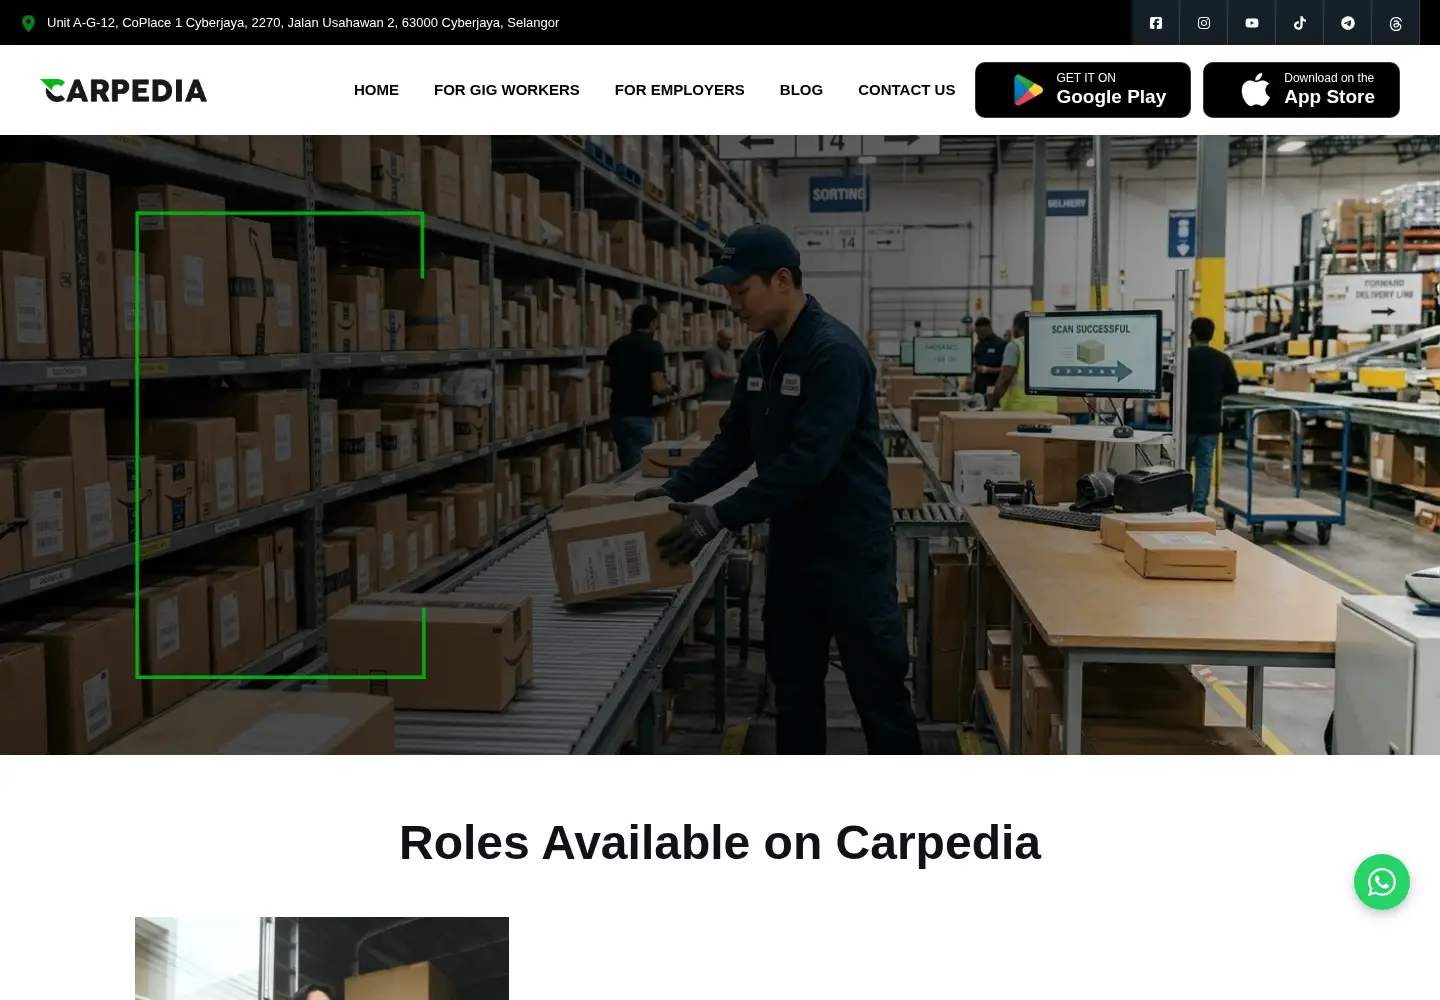This screenshot has width=1440, height=1000.
Task: Open the Telegram social icon
Action: coord(1348,23)
